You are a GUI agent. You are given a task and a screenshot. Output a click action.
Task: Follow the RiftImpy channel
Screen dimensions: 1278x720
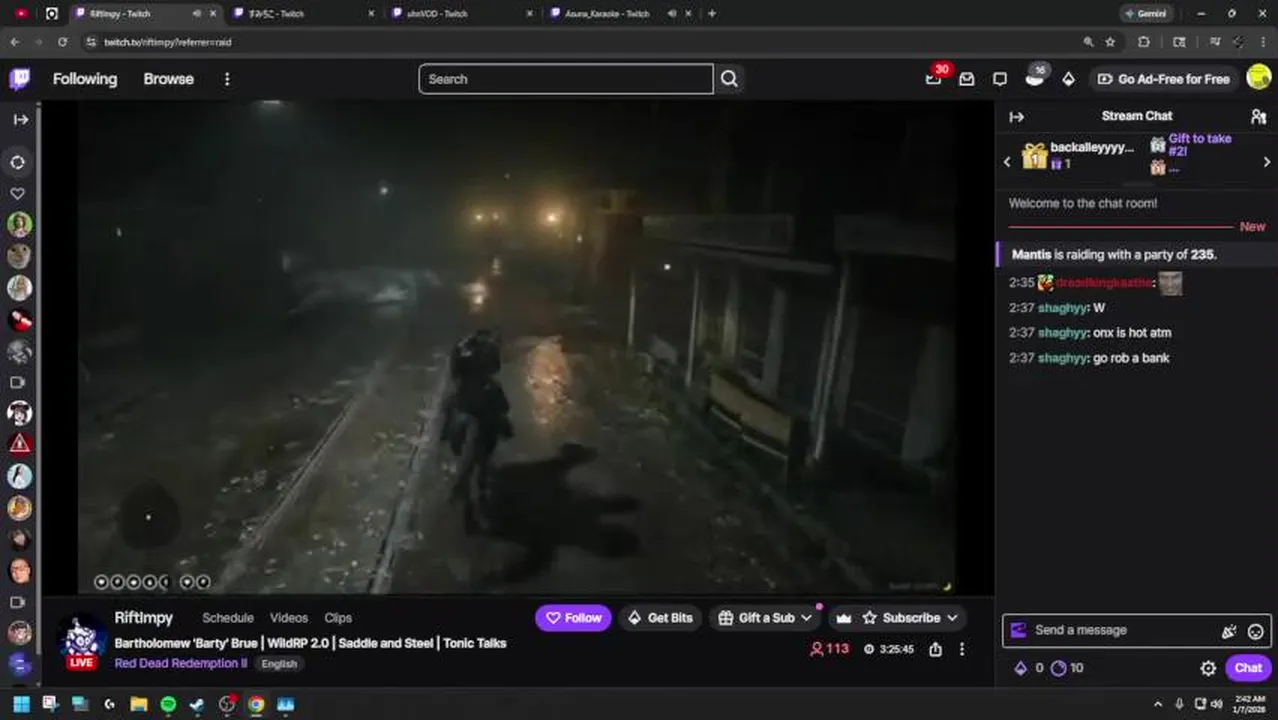(x=573, y=618)
